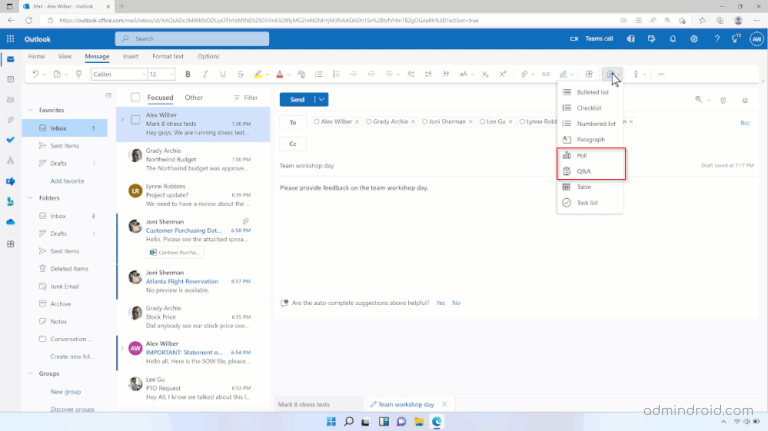Discard the draft using the trash icon
768x431 pixels.
[723, 100]
